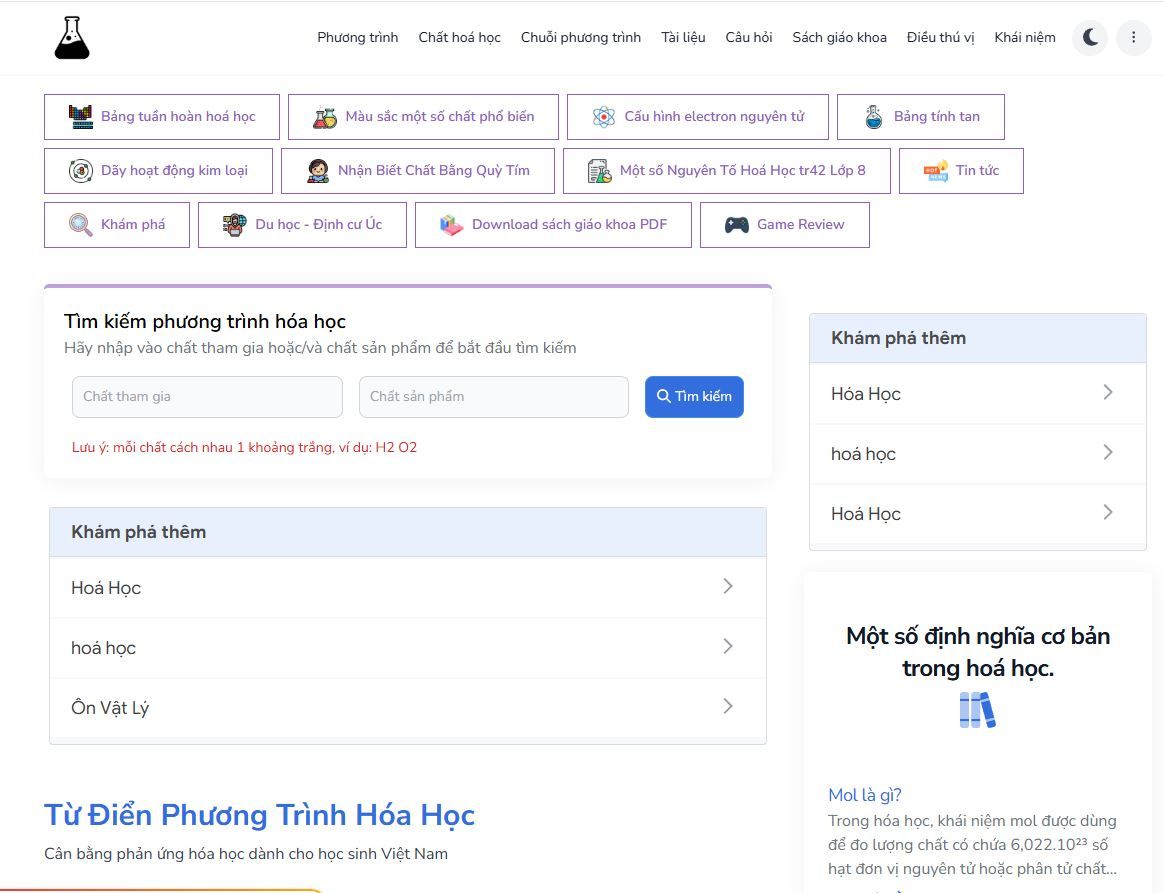Click the books icon for Download sách
This screenshot has height=893, width=1164.
click(451, 225)
